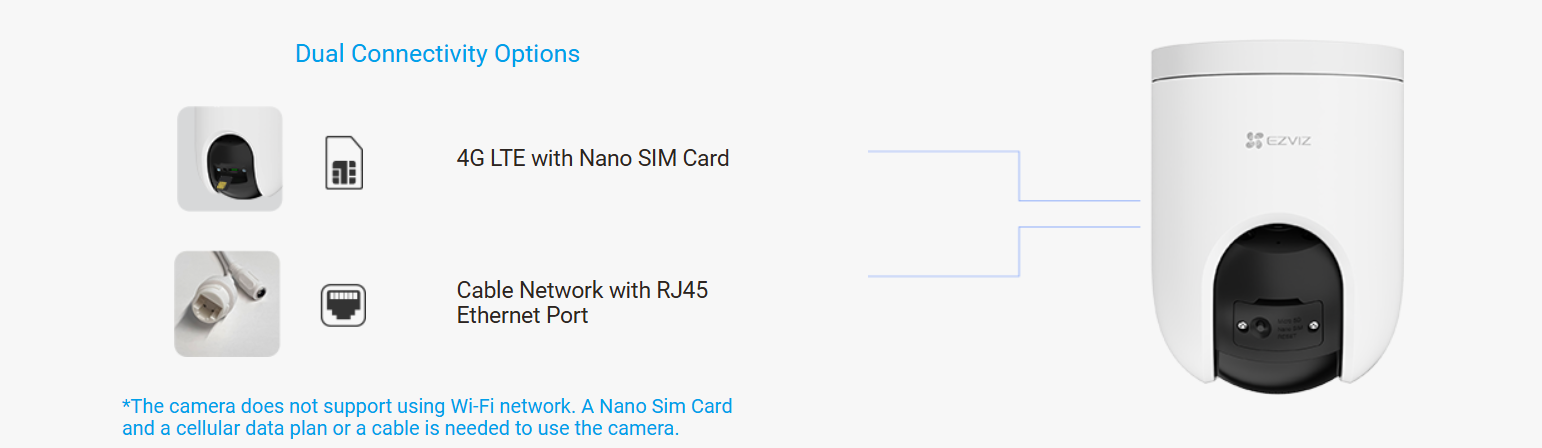This screenshot has height=448, width=1542.
Task: Click the RJ45 Ethernet port icon
Action: (x=343, y=305)
